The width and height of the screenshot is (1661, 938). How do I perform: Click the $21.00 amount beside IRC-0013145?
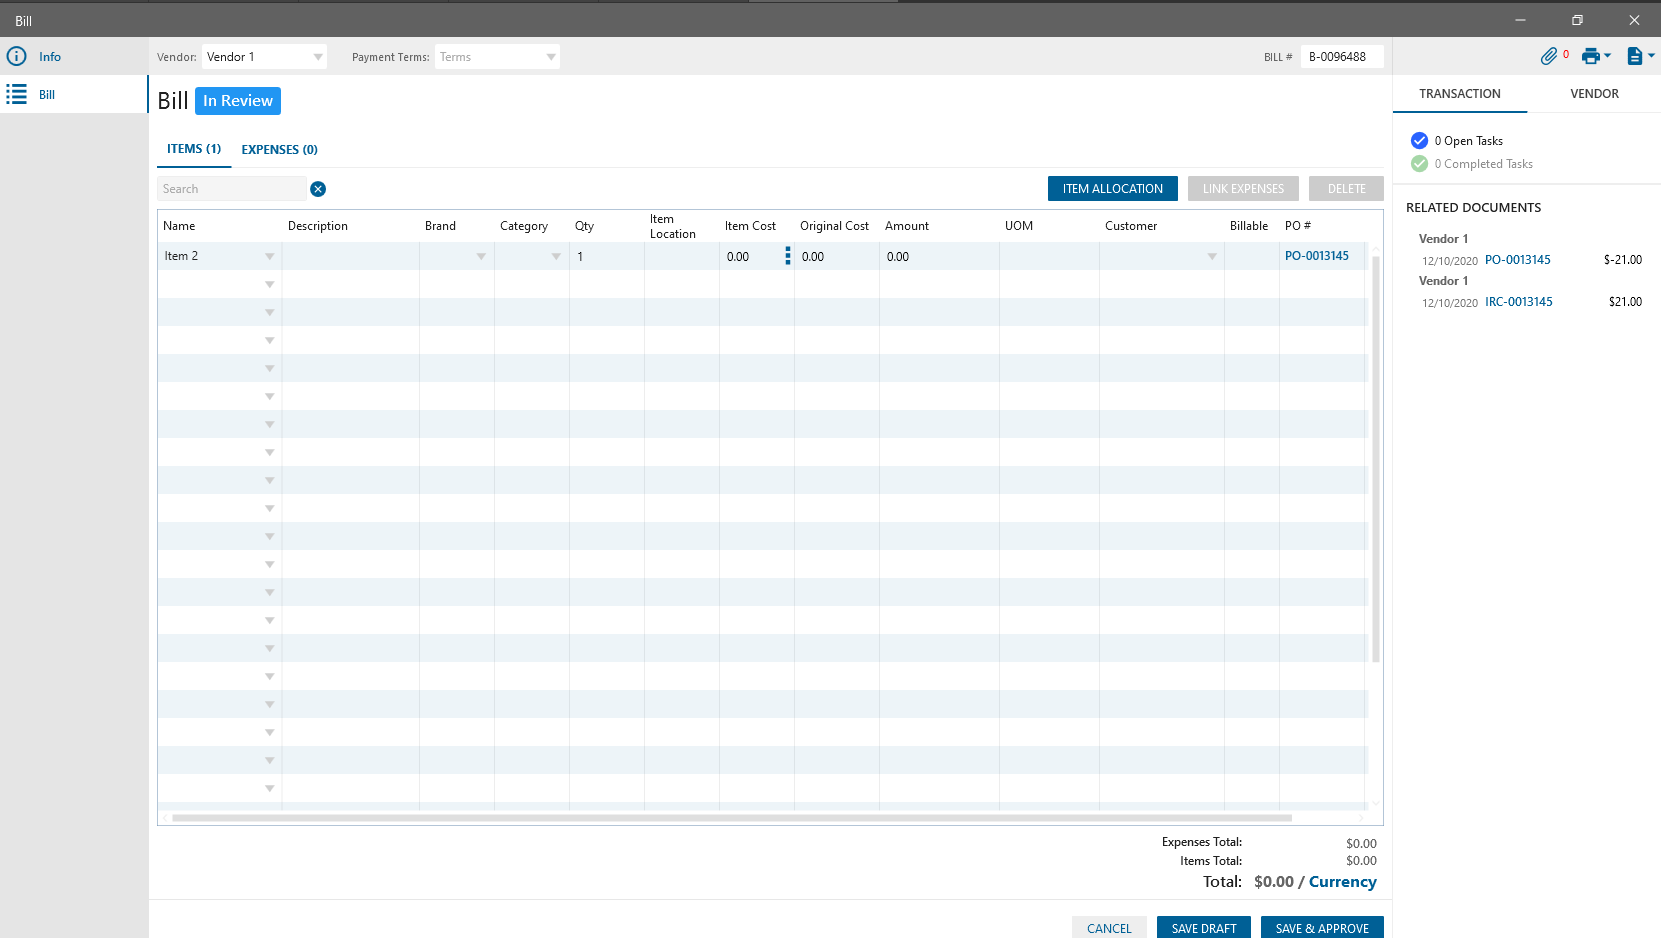[1625, 302]
